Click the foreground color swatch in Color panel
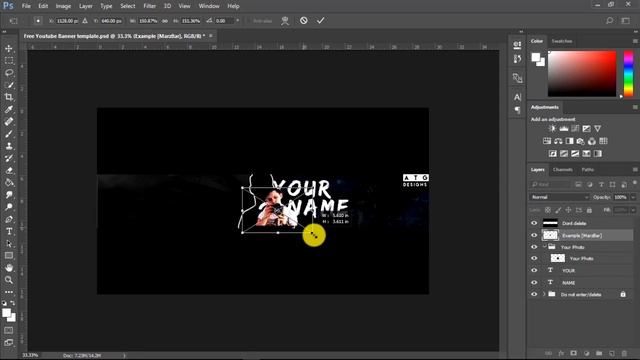The width and height of the screenshot is (640, 360). (x=536, y=57)
